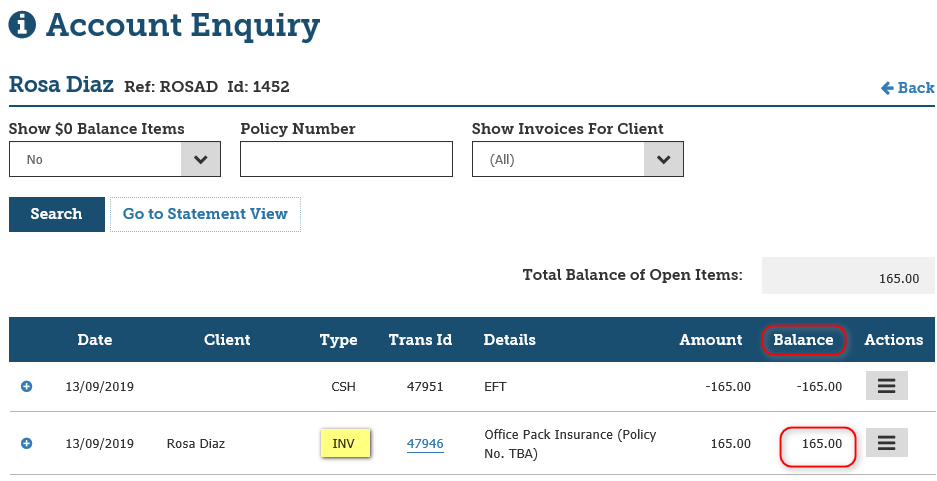Click the Trans Id column header

click(420, 340)
